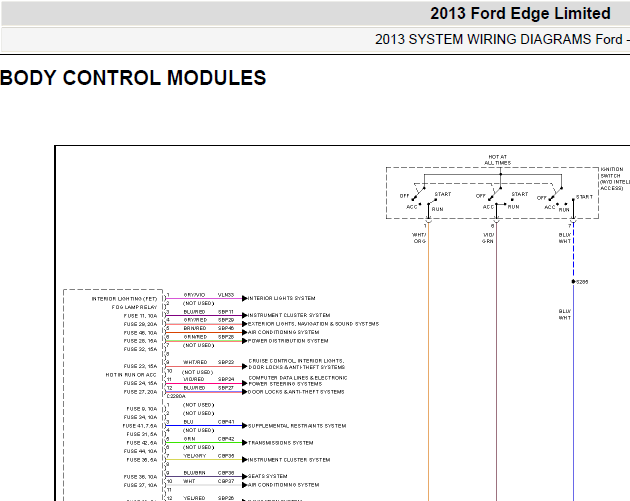Click the 'VIO/GRN' wire label
The width and height of the screenshot is (630, 501).
click(488, 238)
